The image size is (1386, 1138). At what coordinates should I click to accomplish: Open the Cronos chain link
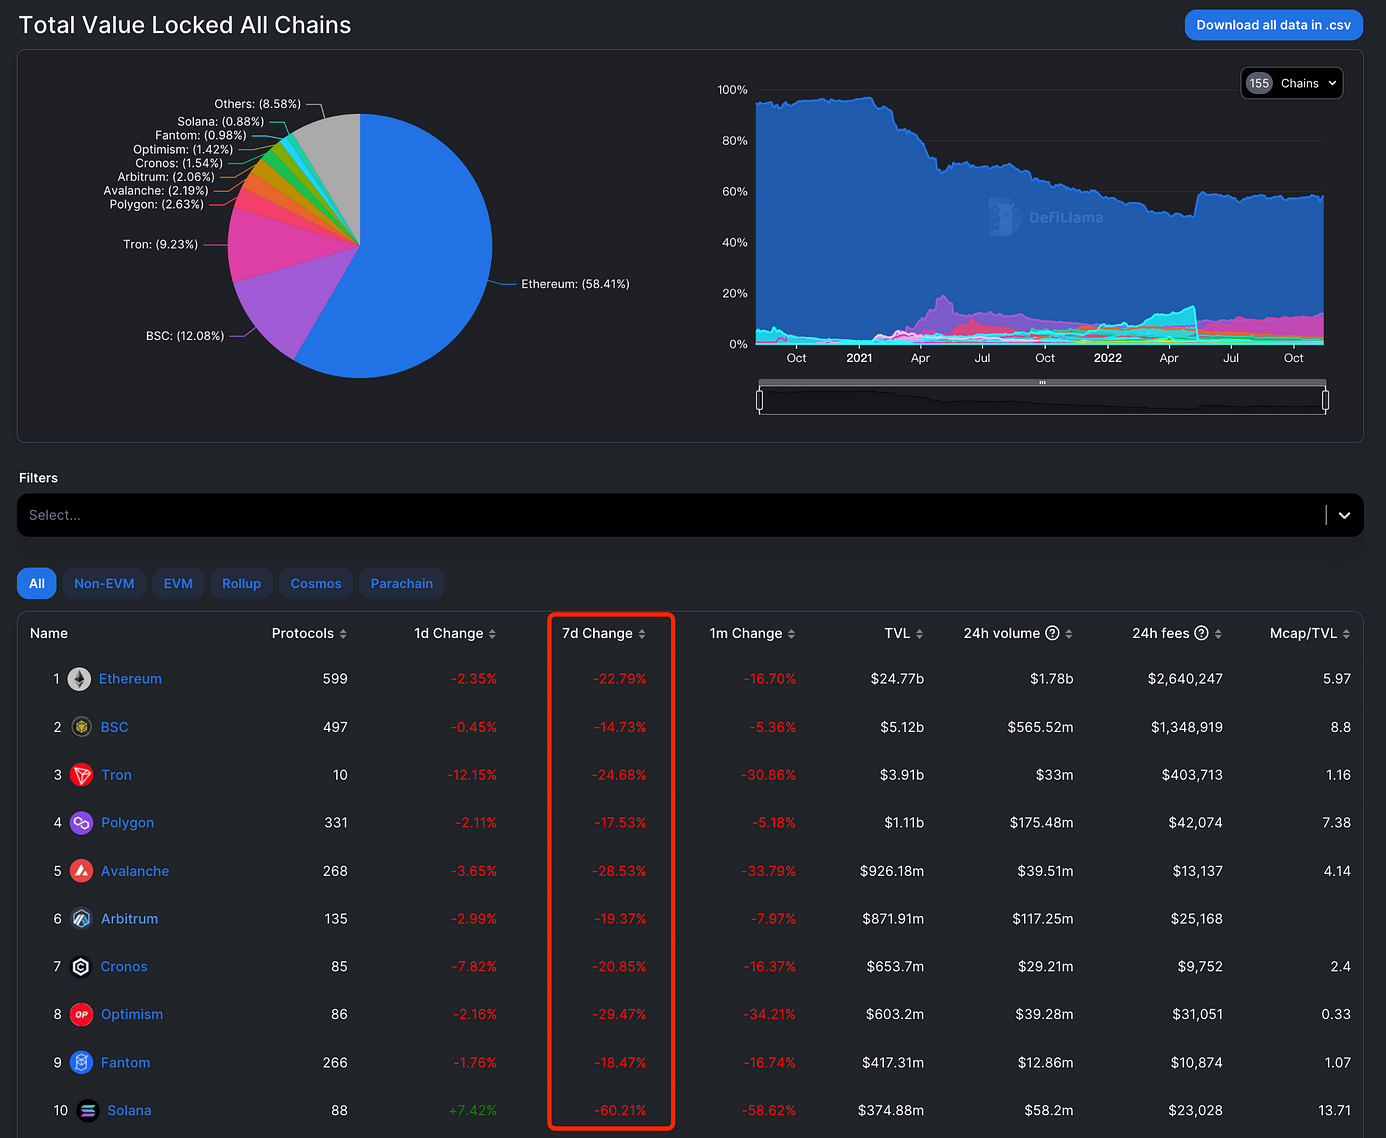(x=124, y=967)
